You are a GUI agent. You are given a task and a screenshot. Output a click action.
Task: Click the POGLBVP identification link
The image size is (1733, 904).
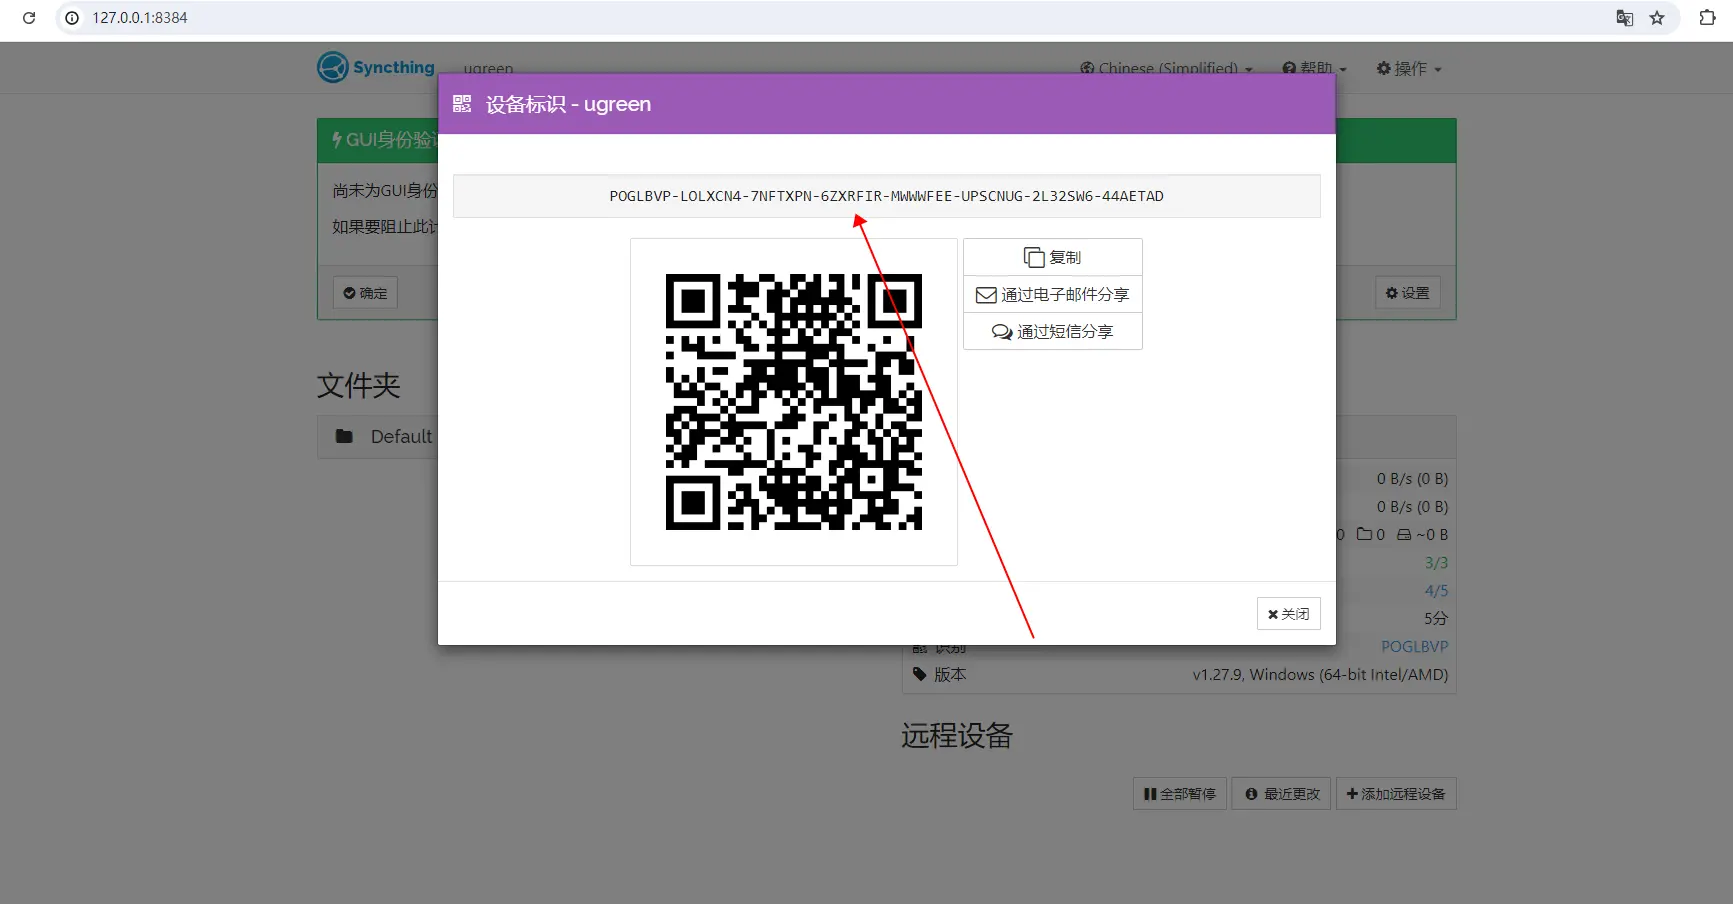pos(1414,646)
